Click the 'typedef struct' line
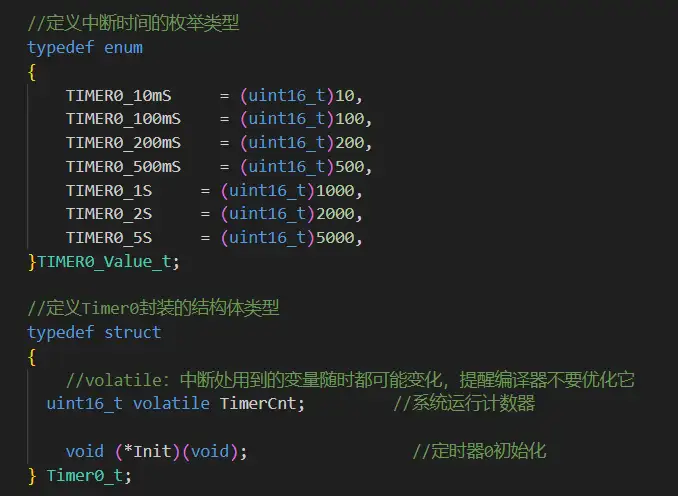This screenshot has width=678, height=496. (94, 332)
